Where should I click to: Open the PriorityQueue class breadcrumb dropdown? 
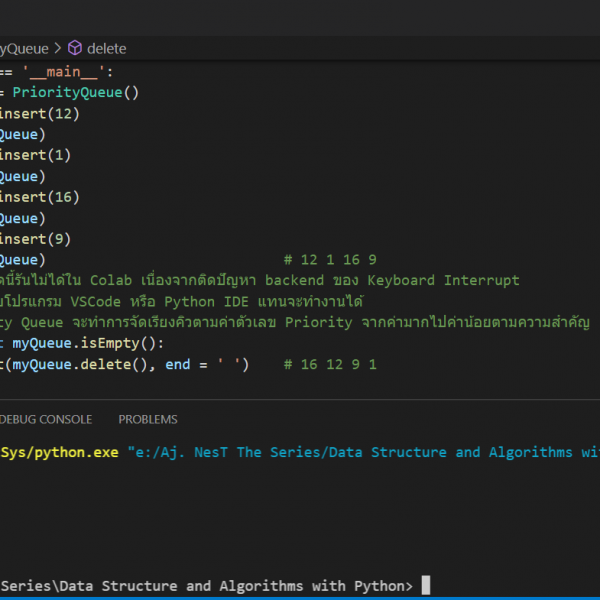click(x=22, y=48)
